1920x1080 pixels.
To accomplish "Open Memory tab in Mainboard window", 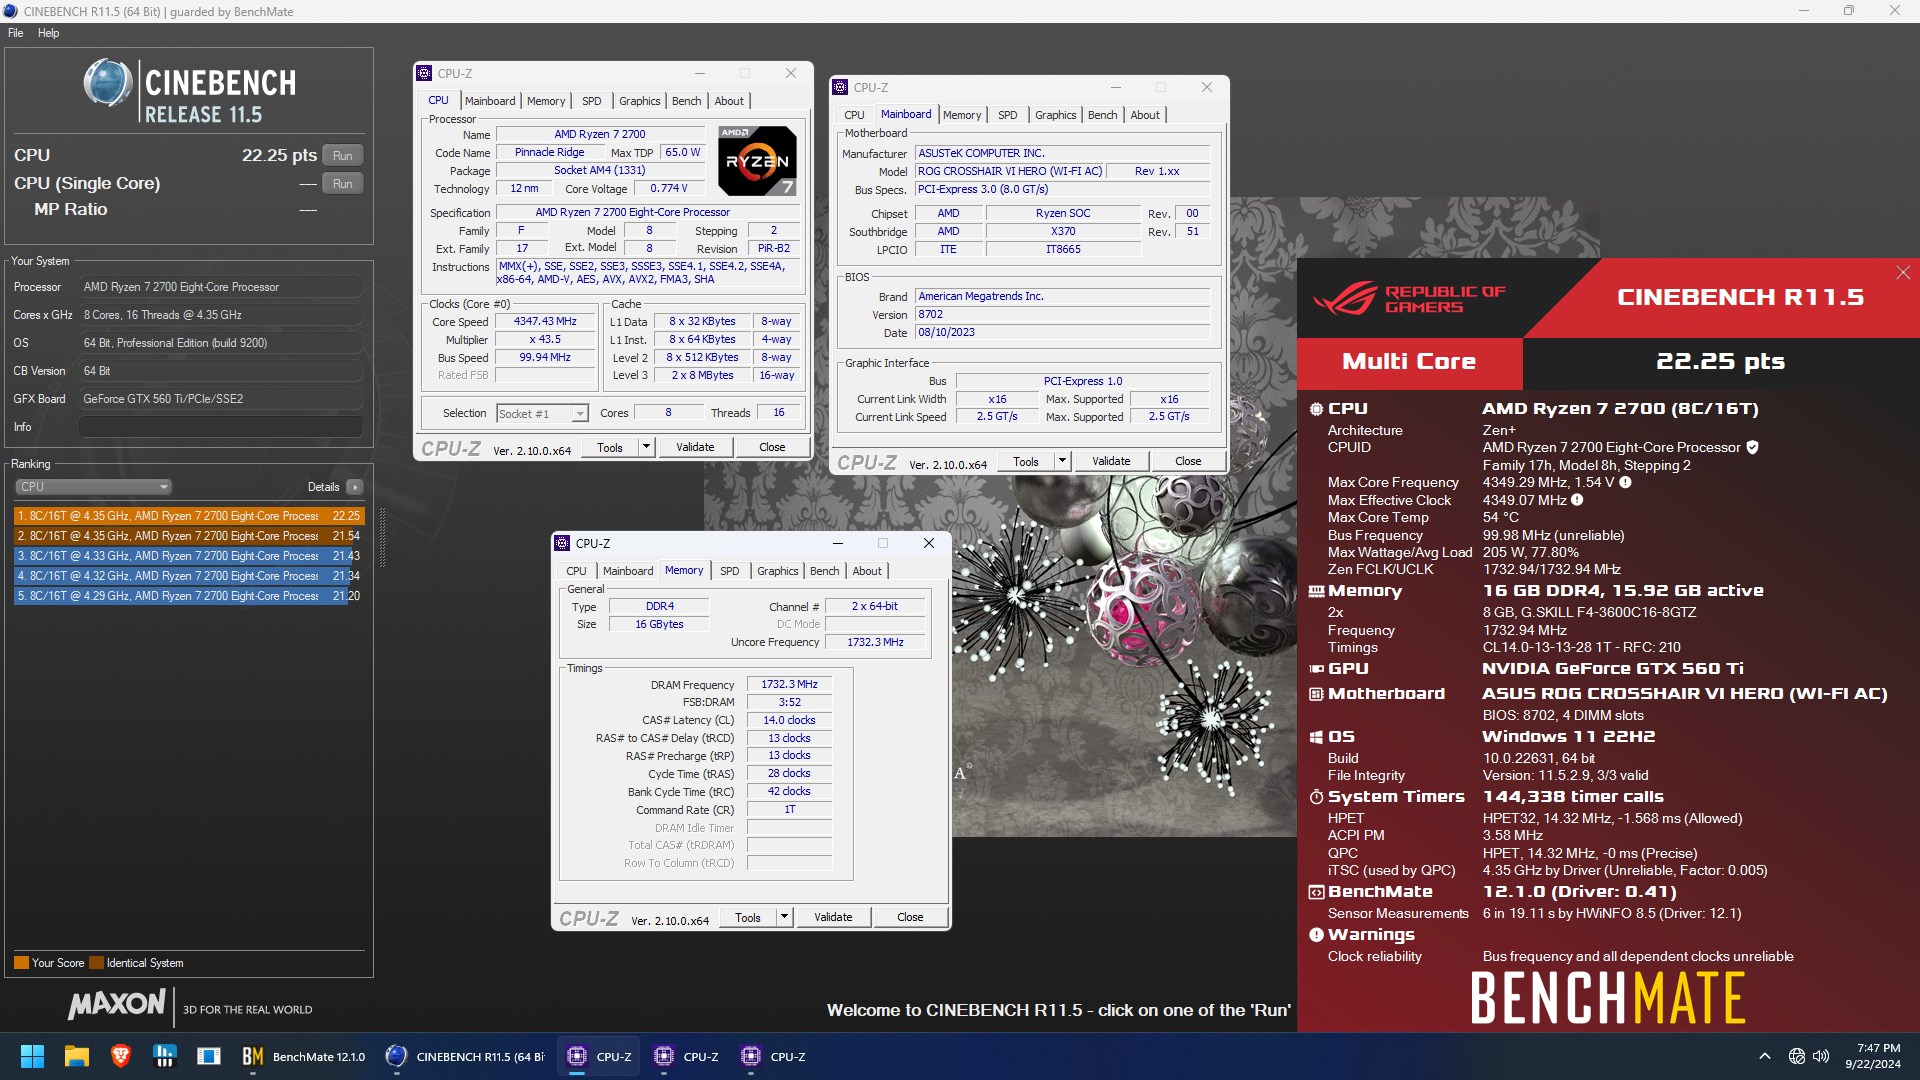I will pyautogui.click(x=962, y=115).
